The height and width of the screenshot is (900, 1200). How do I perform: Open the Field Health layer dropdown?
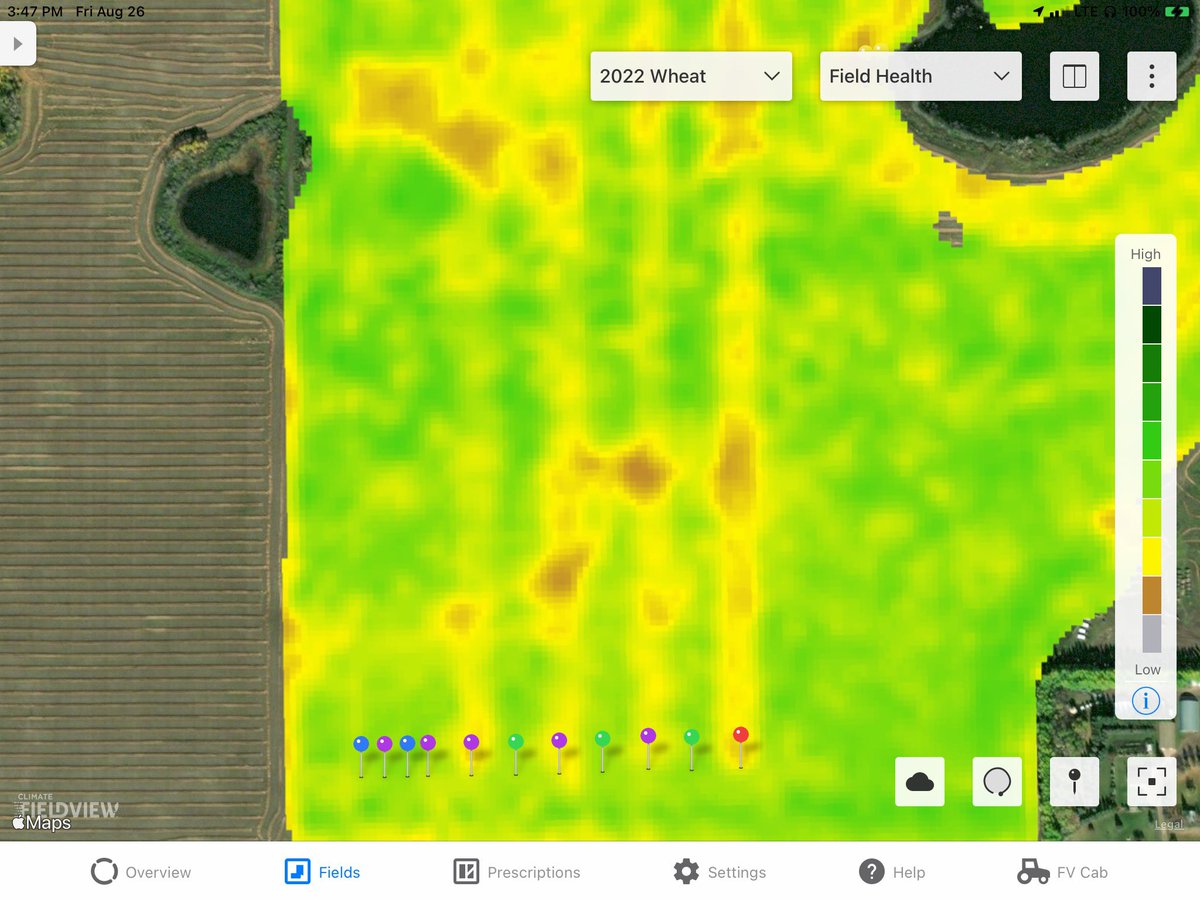click(x=921, y=76)
